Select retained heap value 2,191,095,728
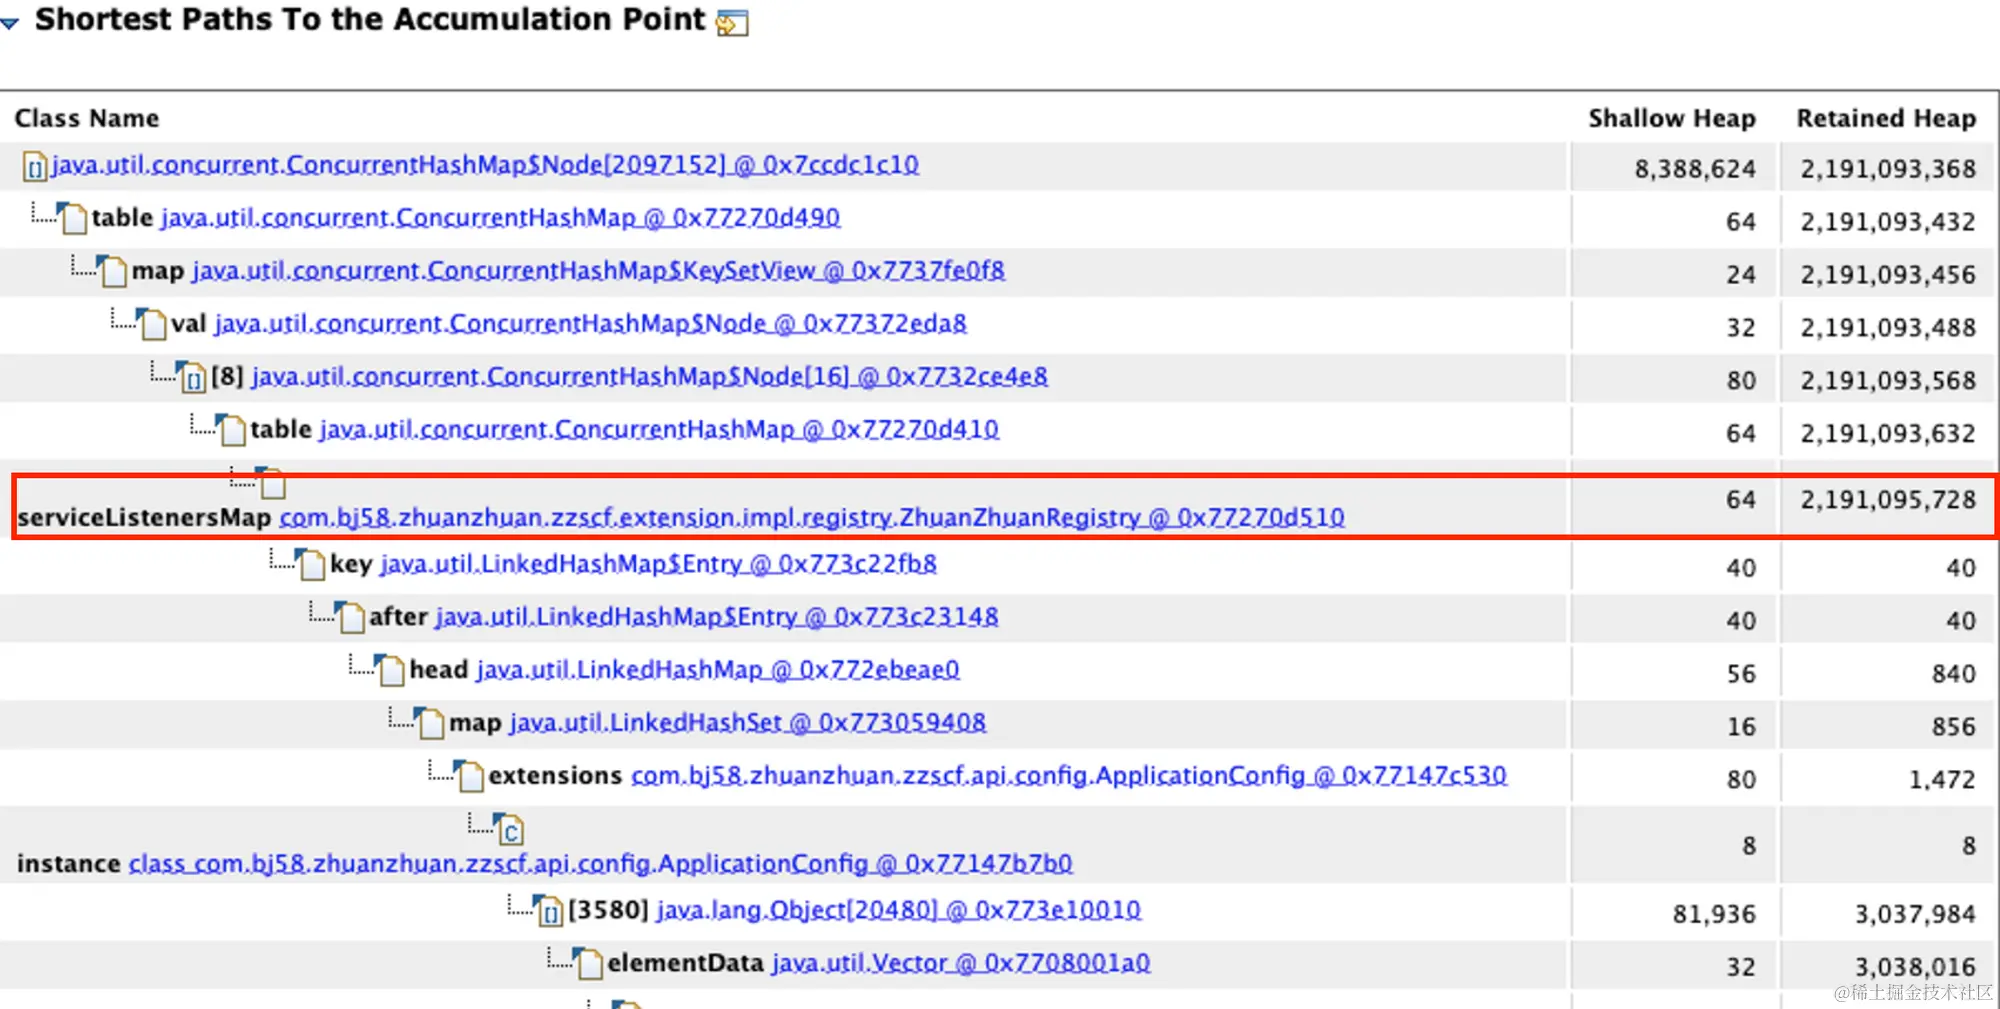Viewport: 2000px width, 1009px height. (x=1888, y=500)
